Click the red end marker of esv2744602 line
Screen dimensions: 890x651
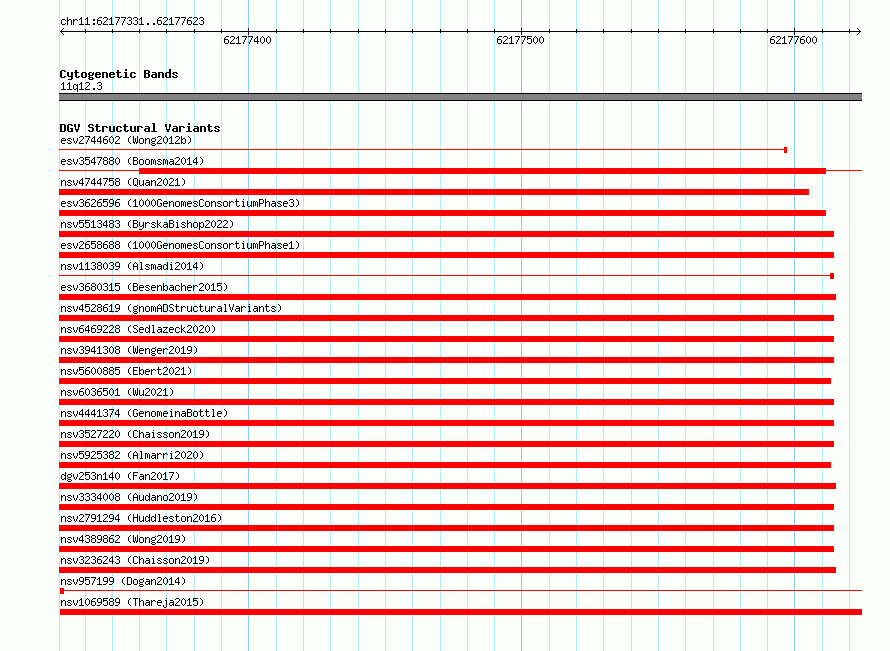pyautogui.click(x=785, y=150)
